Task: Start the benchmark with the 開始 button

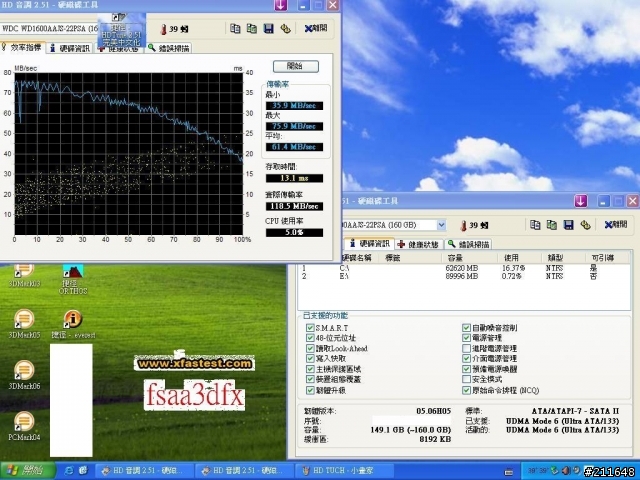Action: [x=296, y=66]
